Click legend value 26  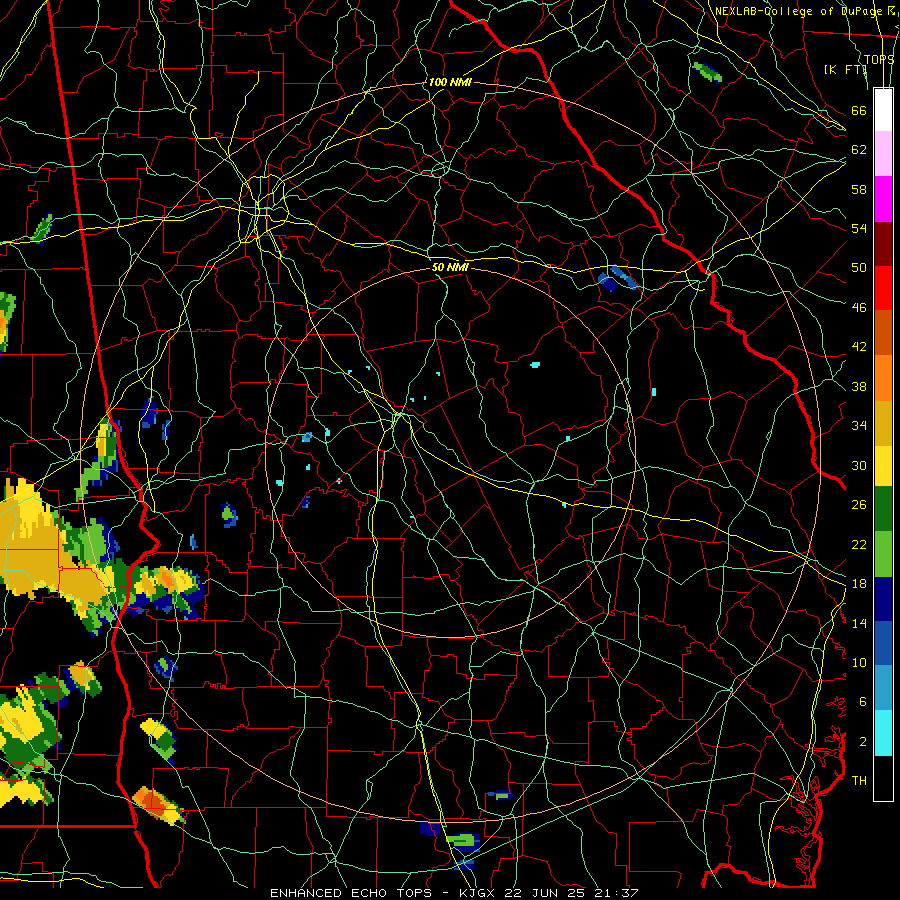pyautogui.click(x=859, y=505)
